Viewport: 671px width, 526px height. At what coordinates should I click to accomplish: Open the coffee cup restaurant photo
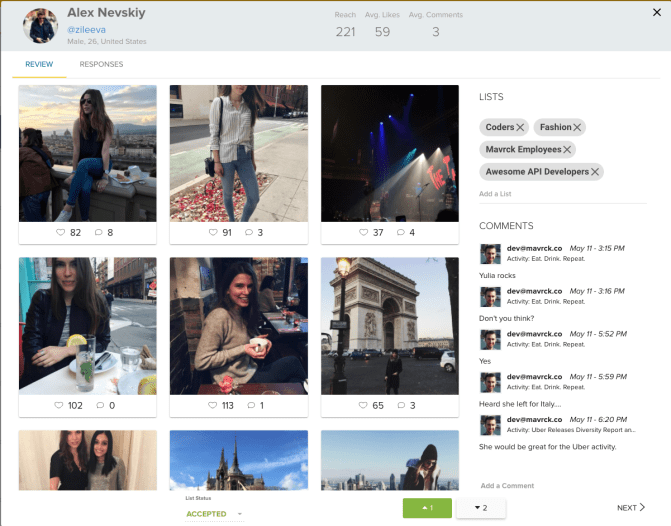pyautogui.click(x=239, y=326)
